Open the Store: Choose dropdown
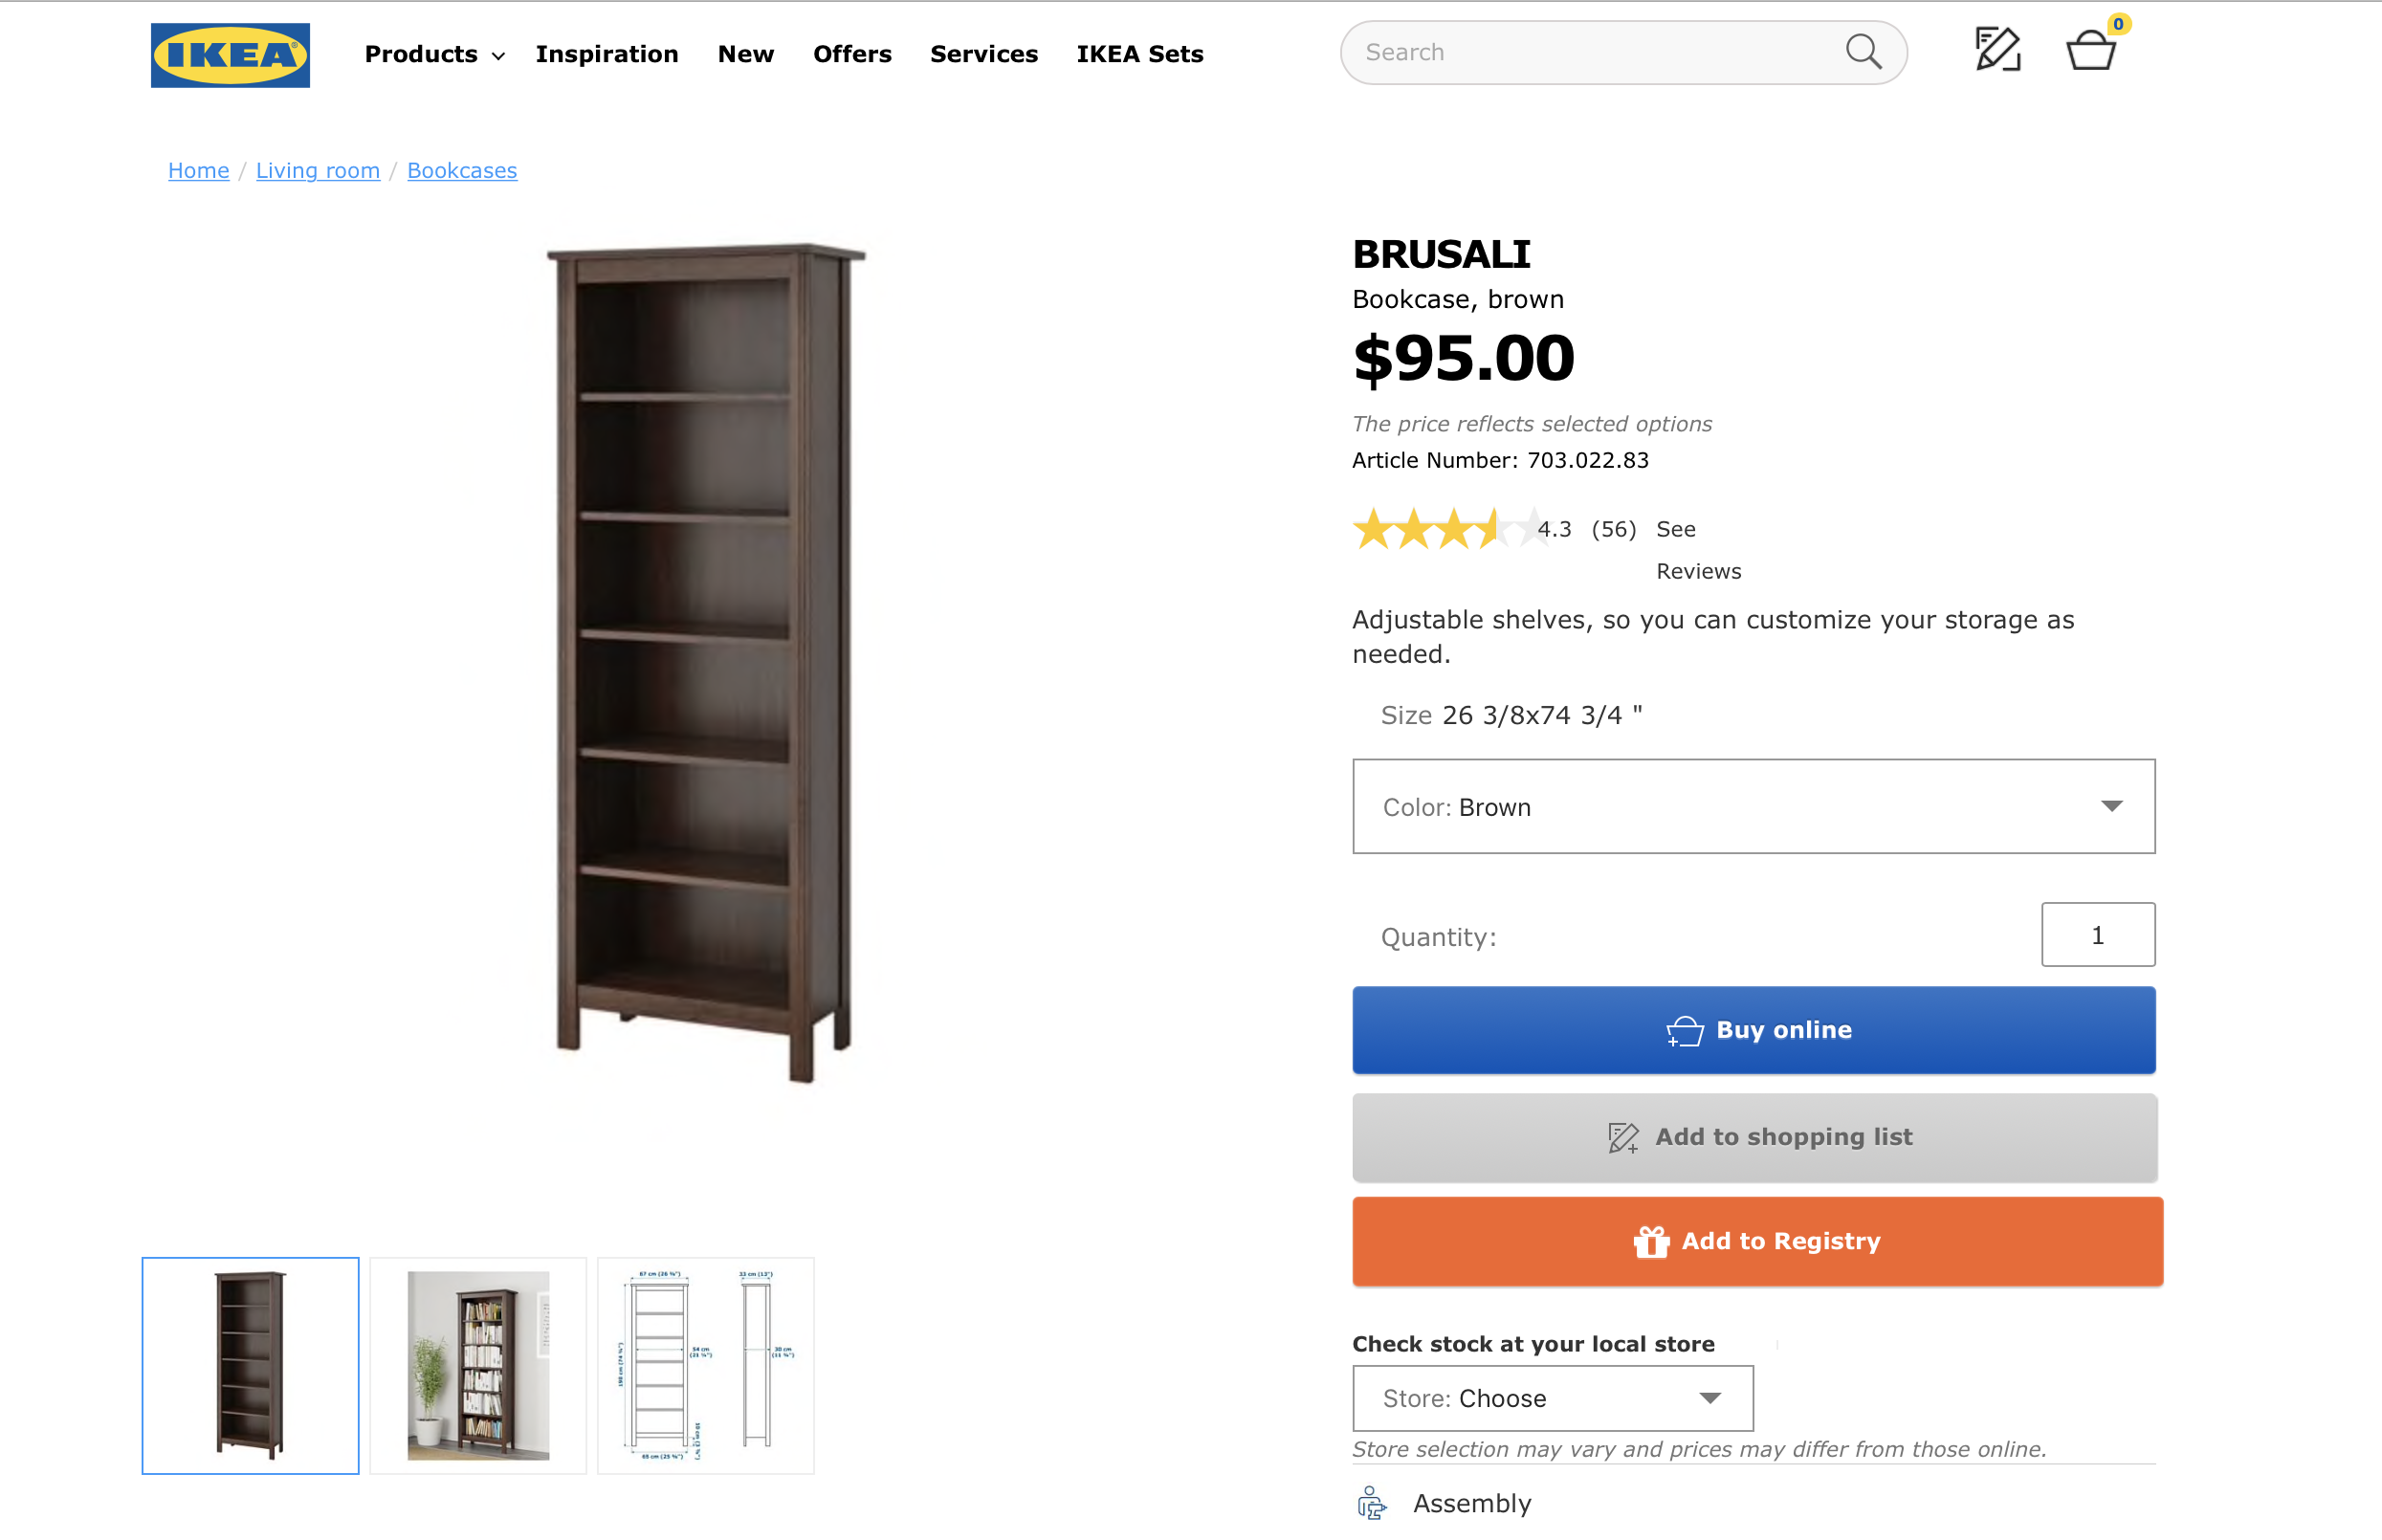 (x=1552, y=1398)
